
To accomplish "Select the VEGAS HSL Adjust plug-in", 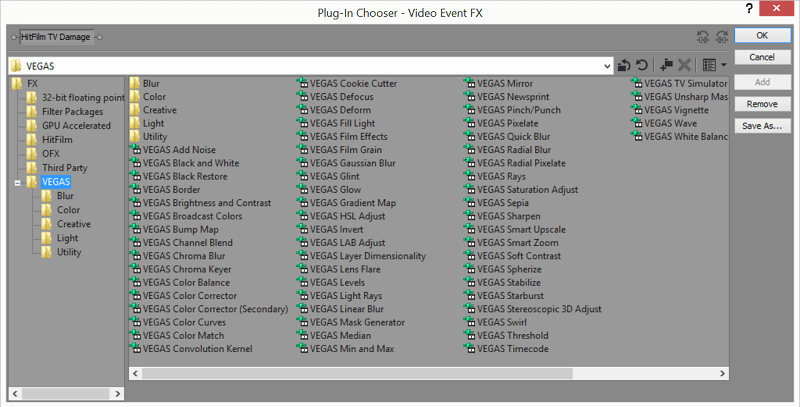I will pyautogui.click(x=341, y=216).
